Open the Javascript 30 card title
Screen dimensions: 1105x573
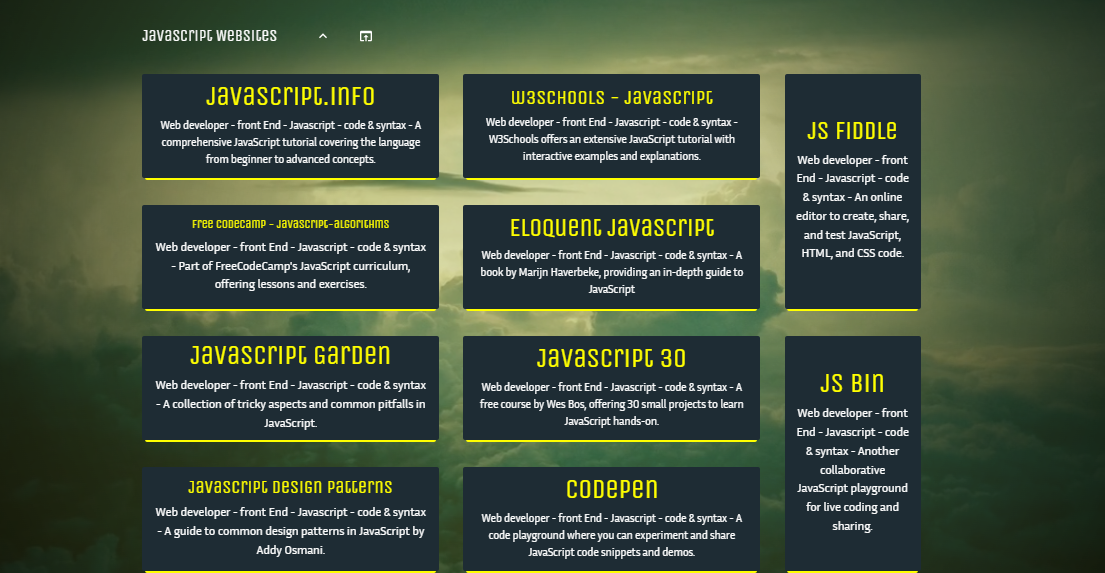(x=612, y=358)
